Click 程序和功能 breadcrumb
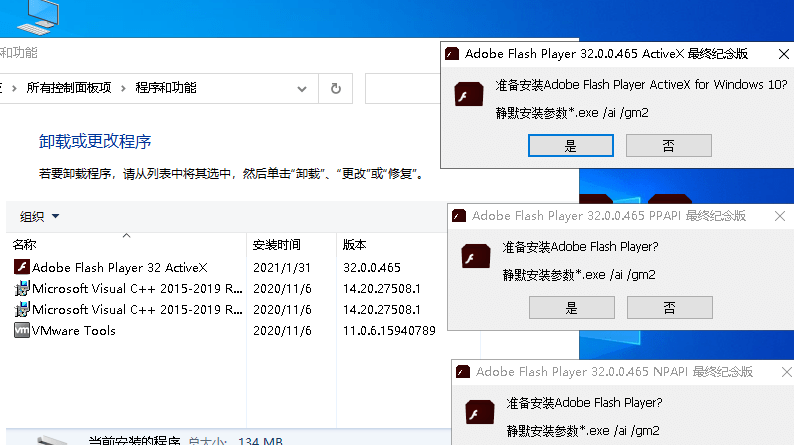 pos(166,88)
